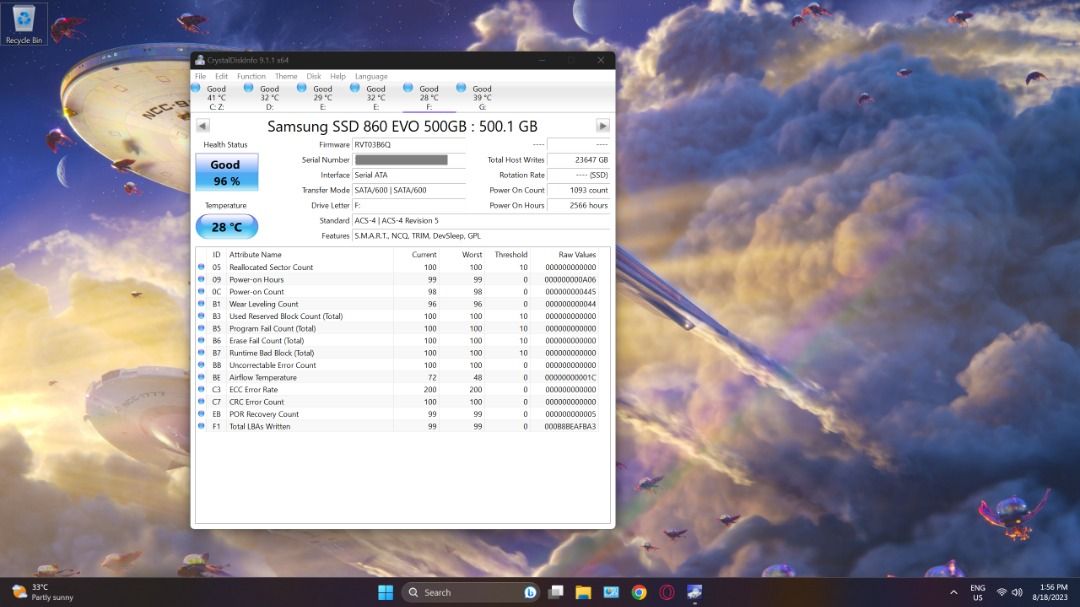
Task: Open the Edit menu
Action: pyautogui.click(x=221, y=76)
